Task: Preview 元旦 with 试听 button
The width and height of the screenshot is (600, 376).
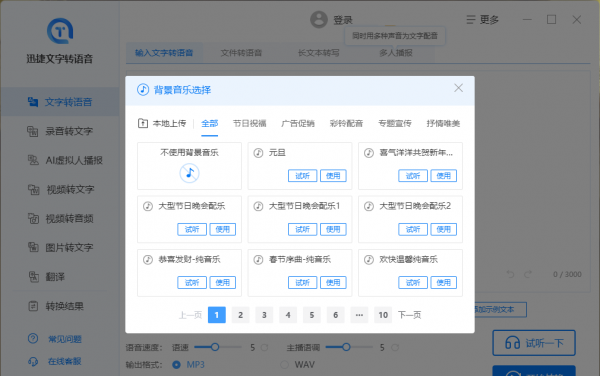Action: point(302,176)
